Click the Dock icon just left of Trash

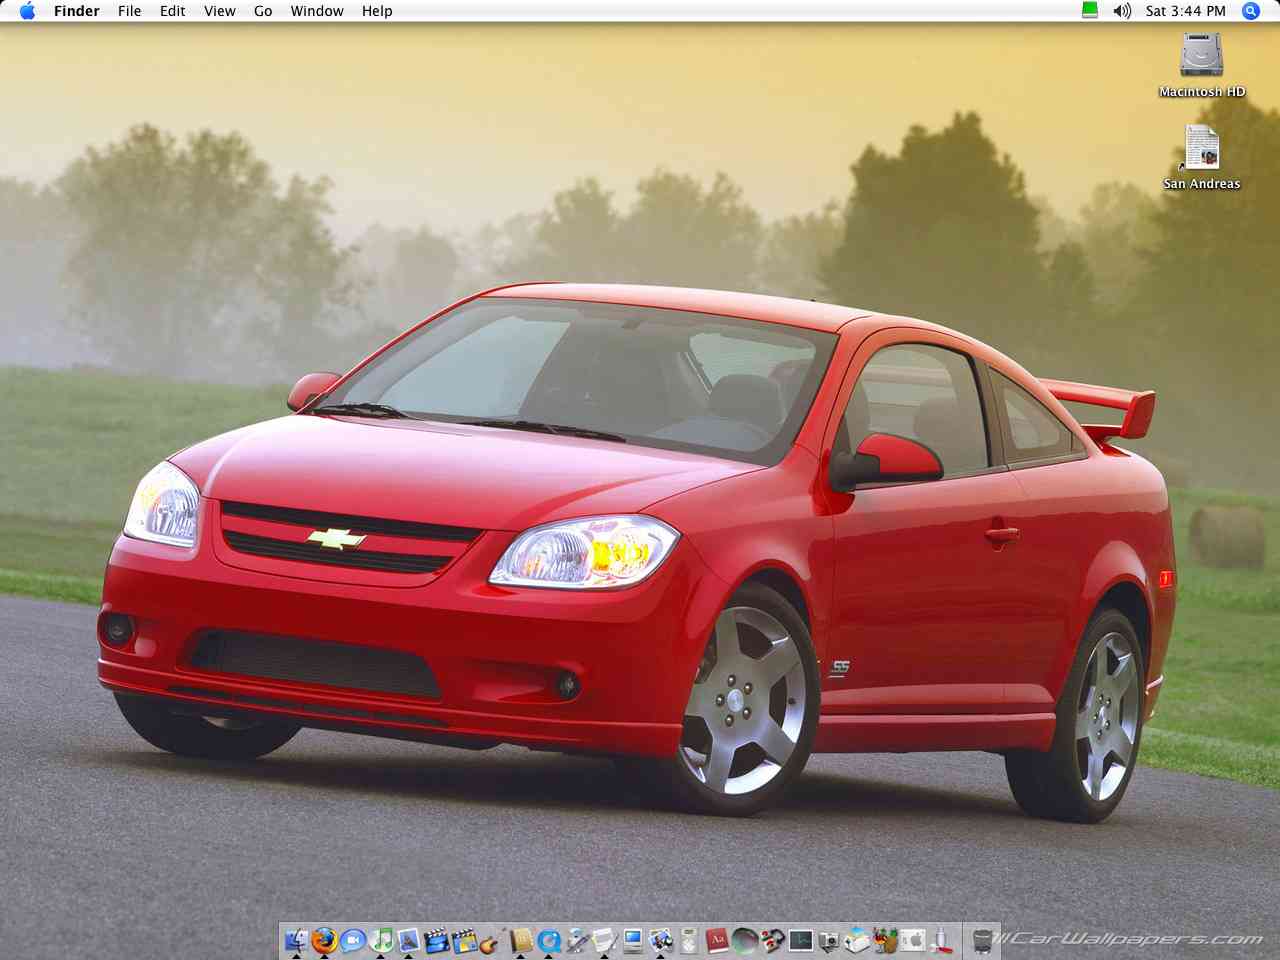941,940
